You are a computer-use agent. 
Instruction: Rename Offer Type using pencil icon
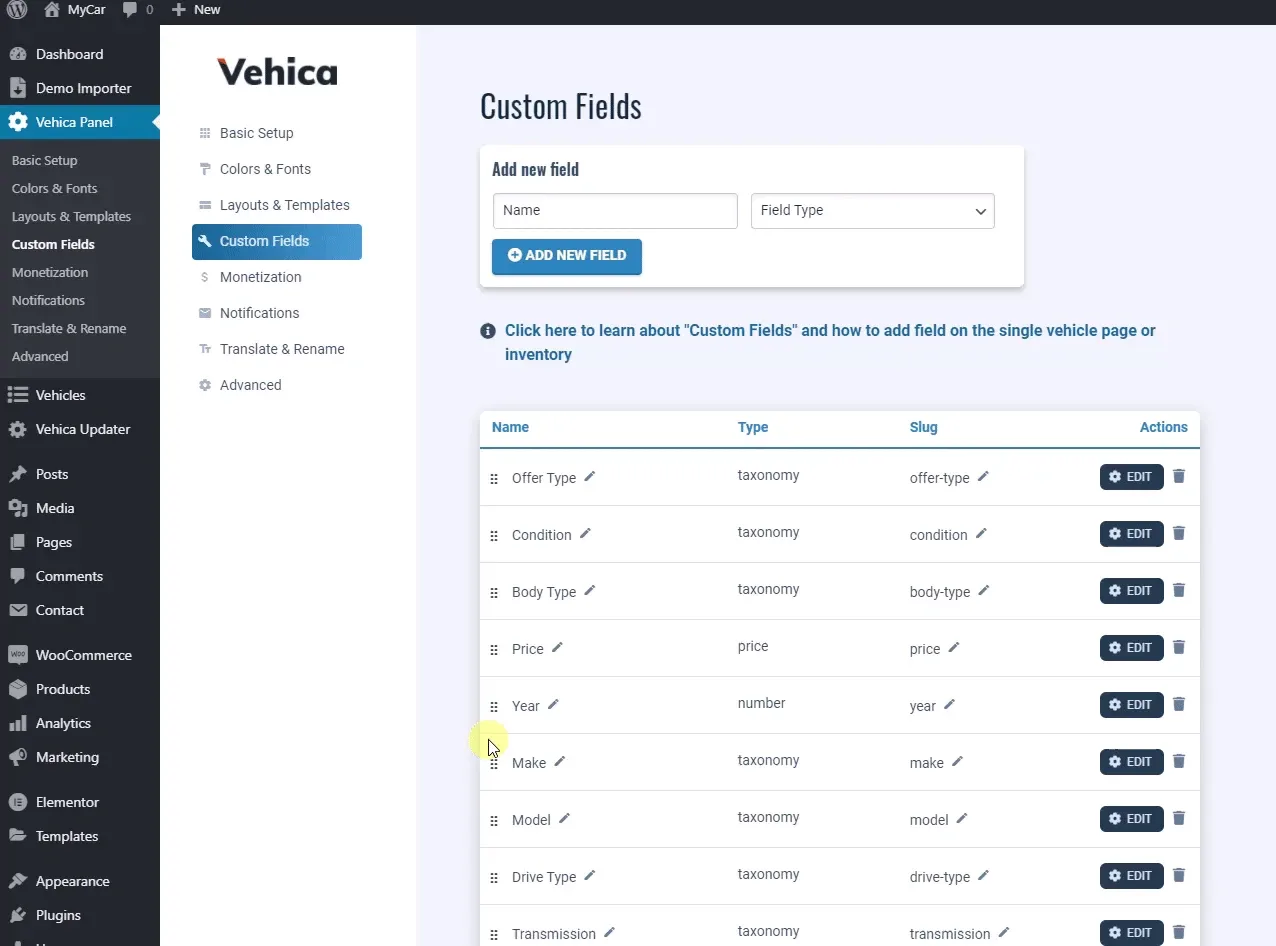click(590, 476)
